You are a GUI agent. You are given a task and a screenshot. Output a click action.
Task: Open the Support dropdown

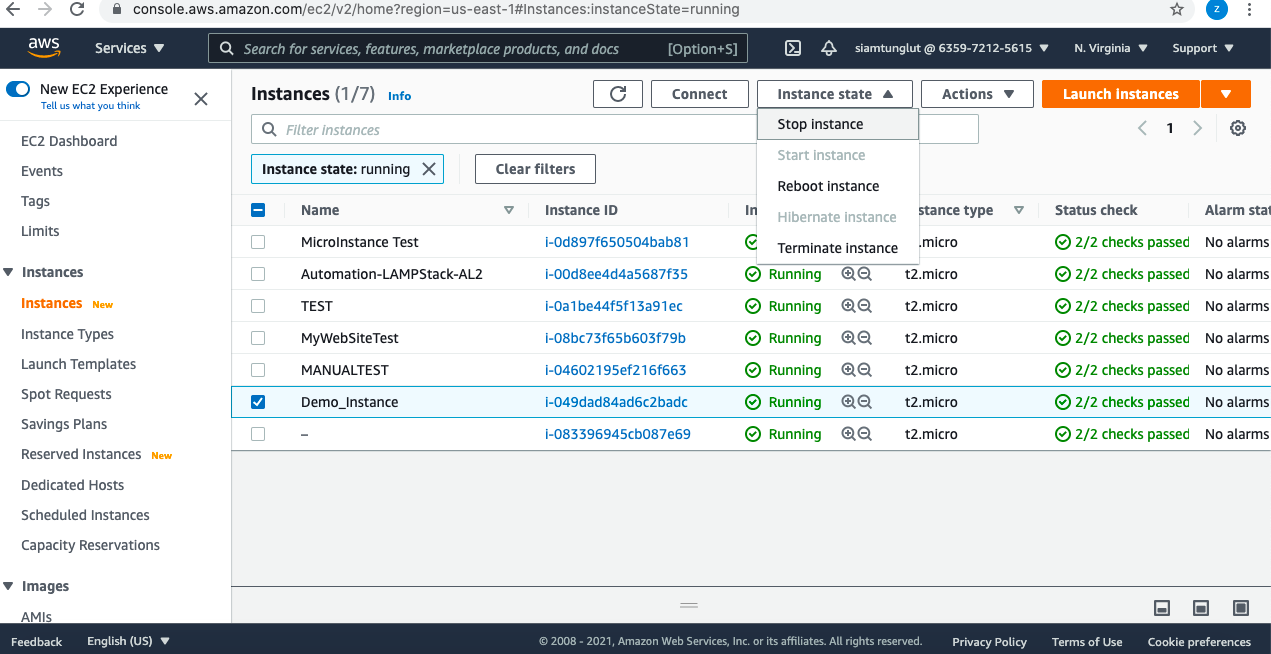pos(1203,48)
